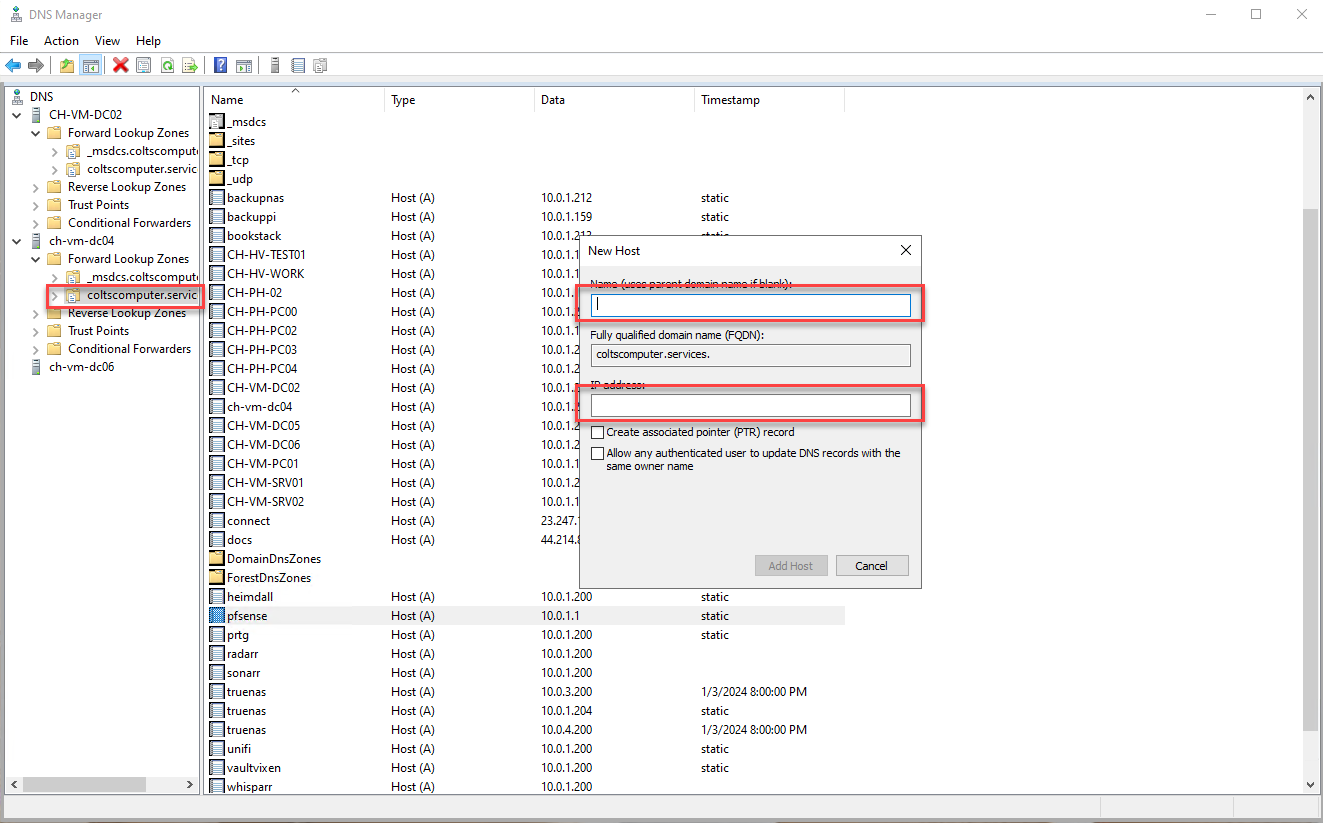This screenshot has height=823, width=1323.
Task: Click the record list vertical scrollbar up arrow
Action: 1311,98
